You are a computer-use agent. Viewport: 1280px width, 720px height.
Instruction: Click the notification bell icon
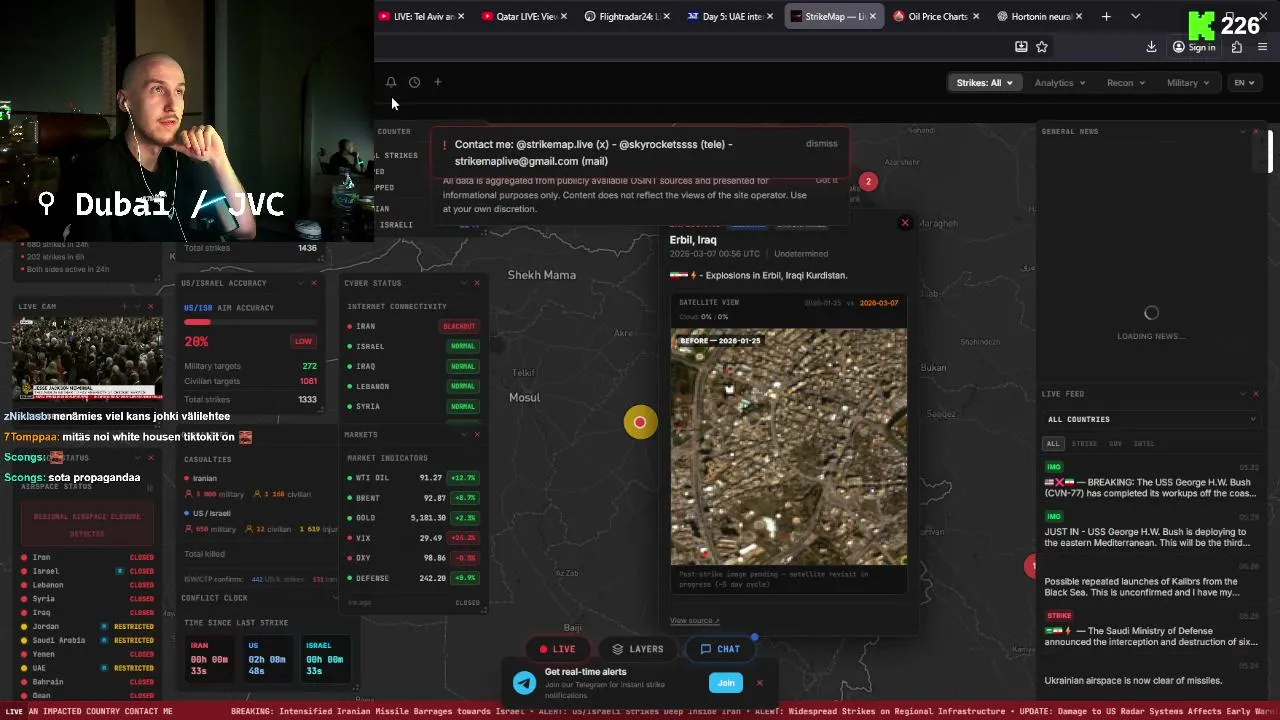391,82
